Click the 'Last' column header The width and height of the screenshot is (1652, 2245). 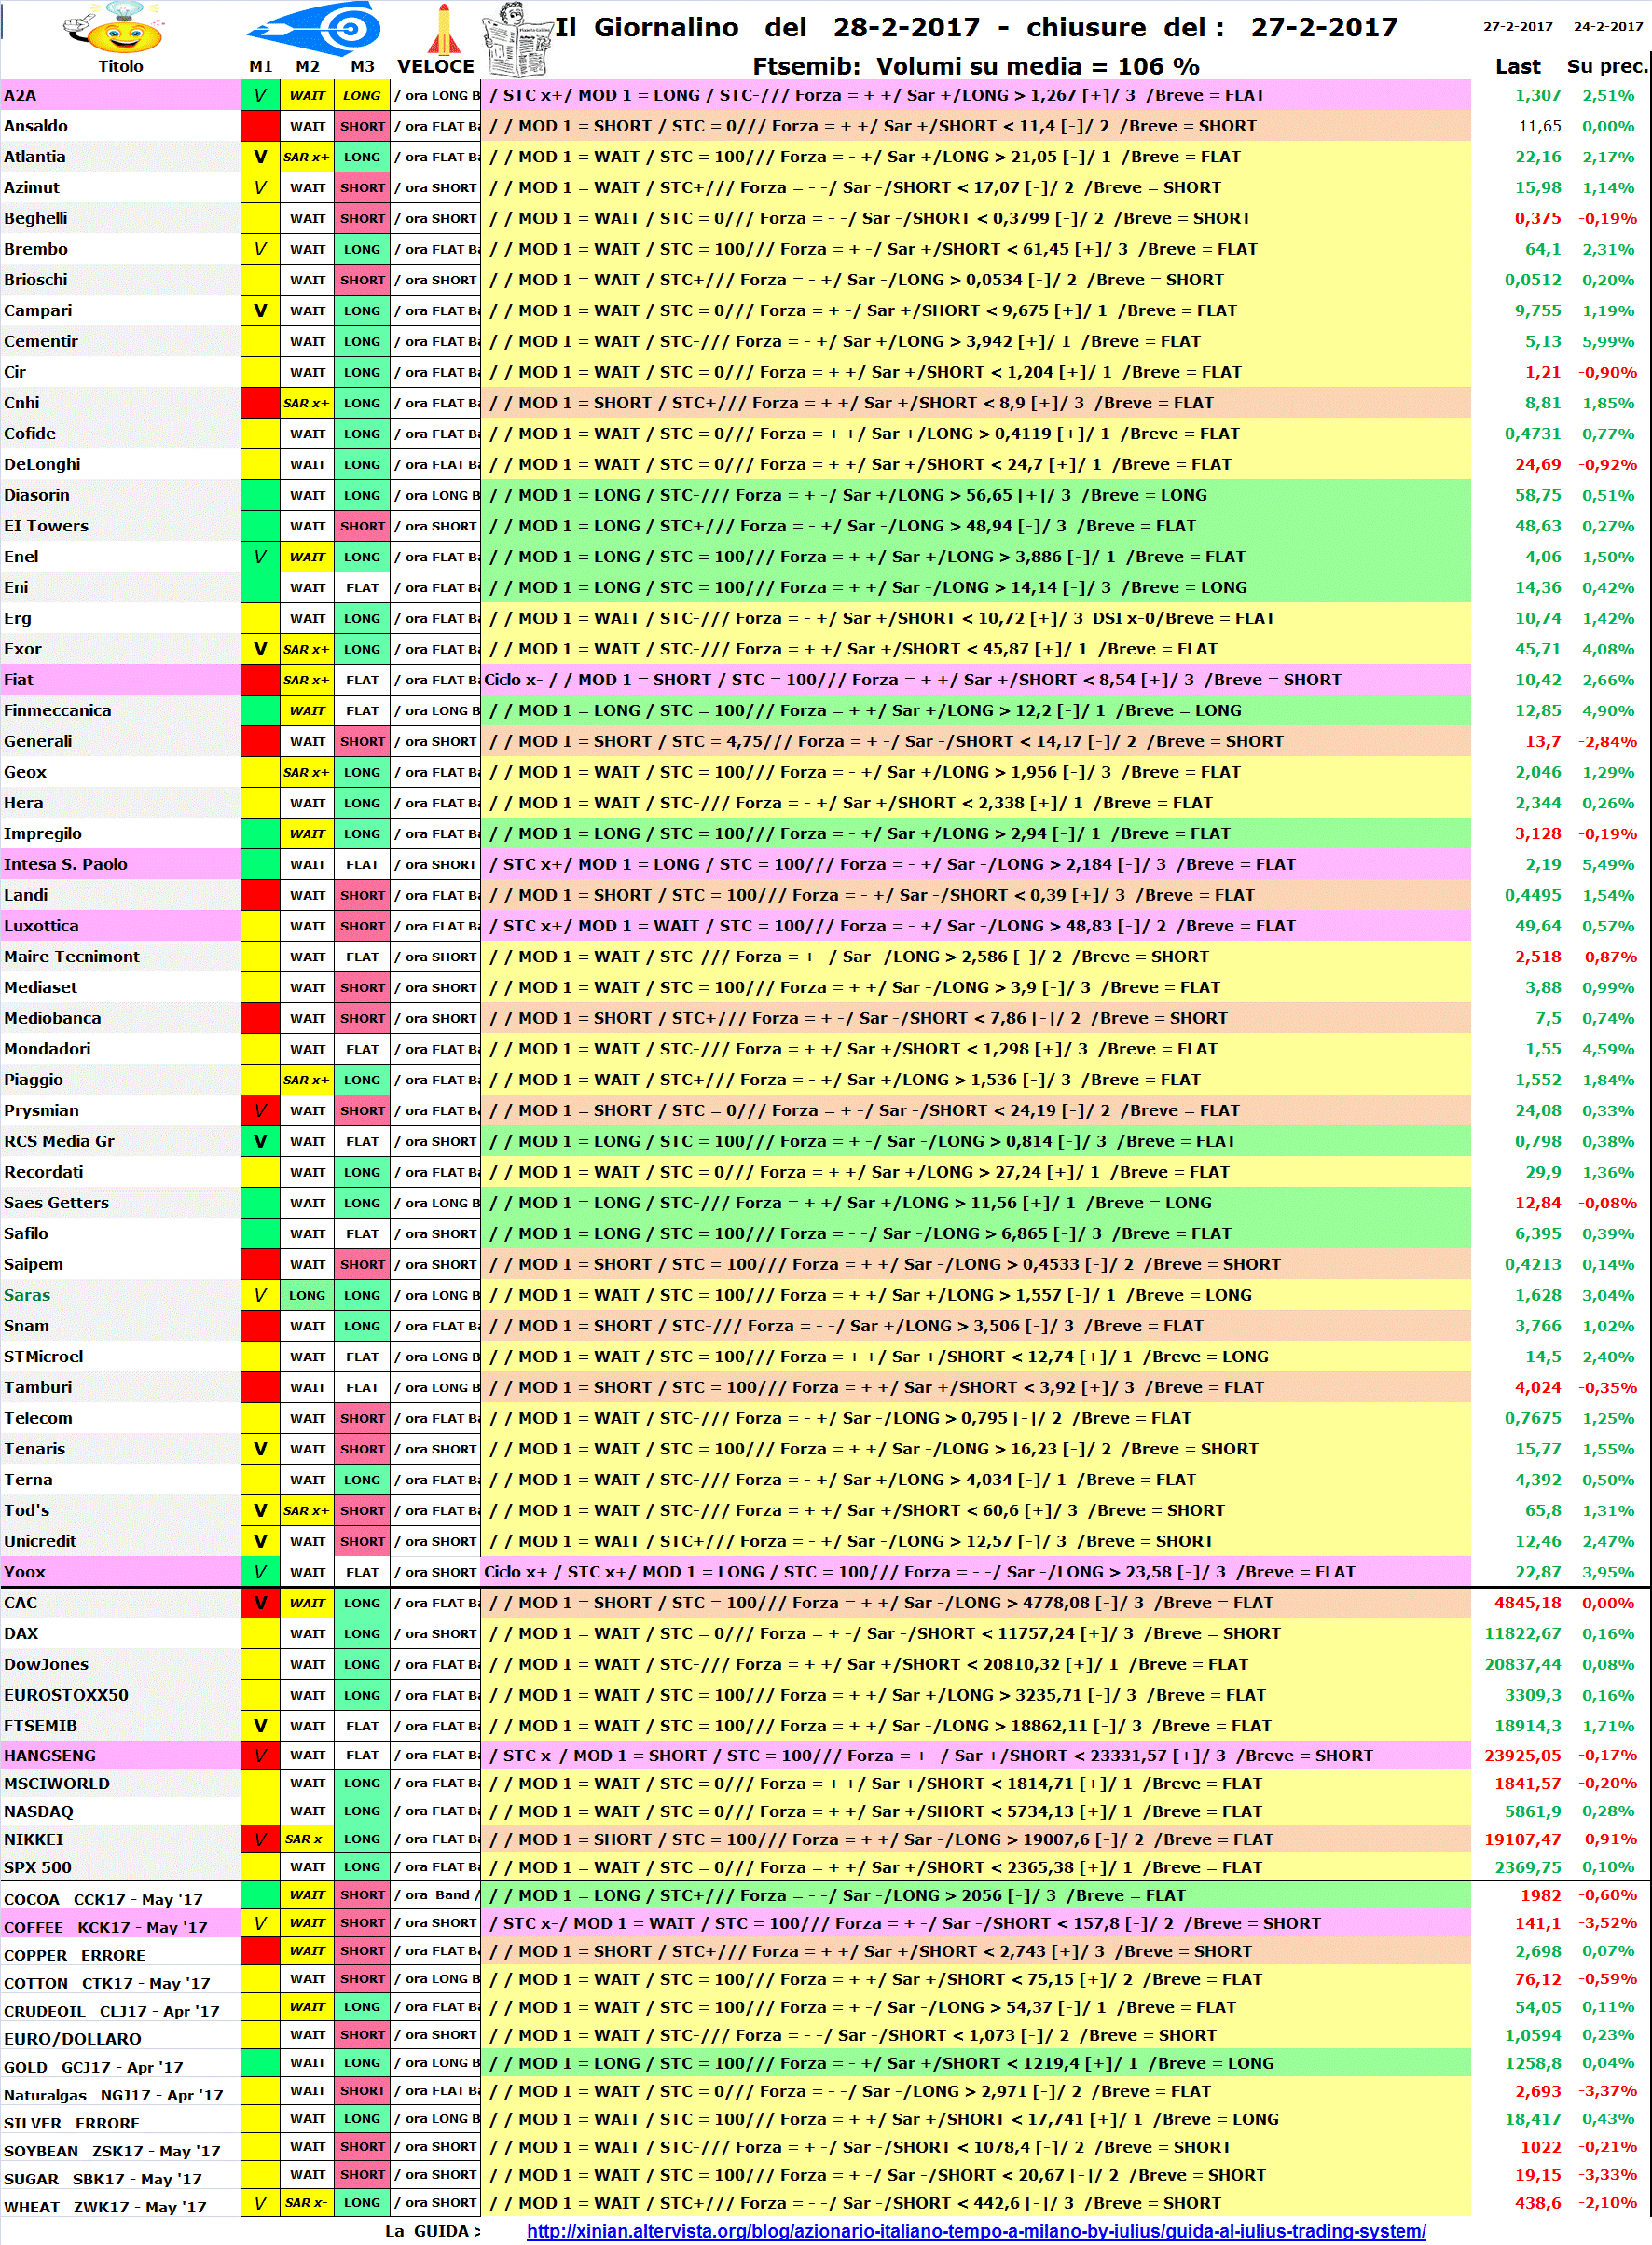coord(1517,66)
